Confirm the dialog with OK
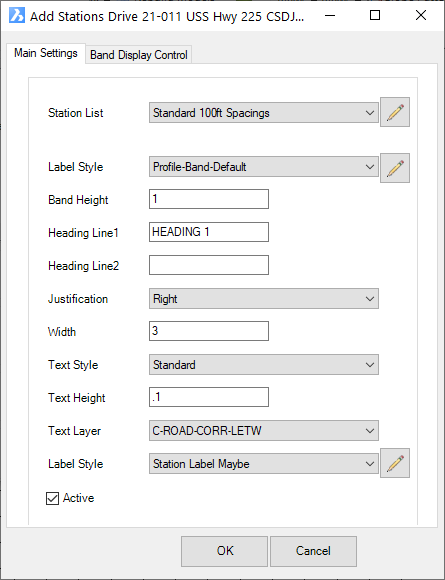This screenshot has width=445, height=580. coord(225,551)
